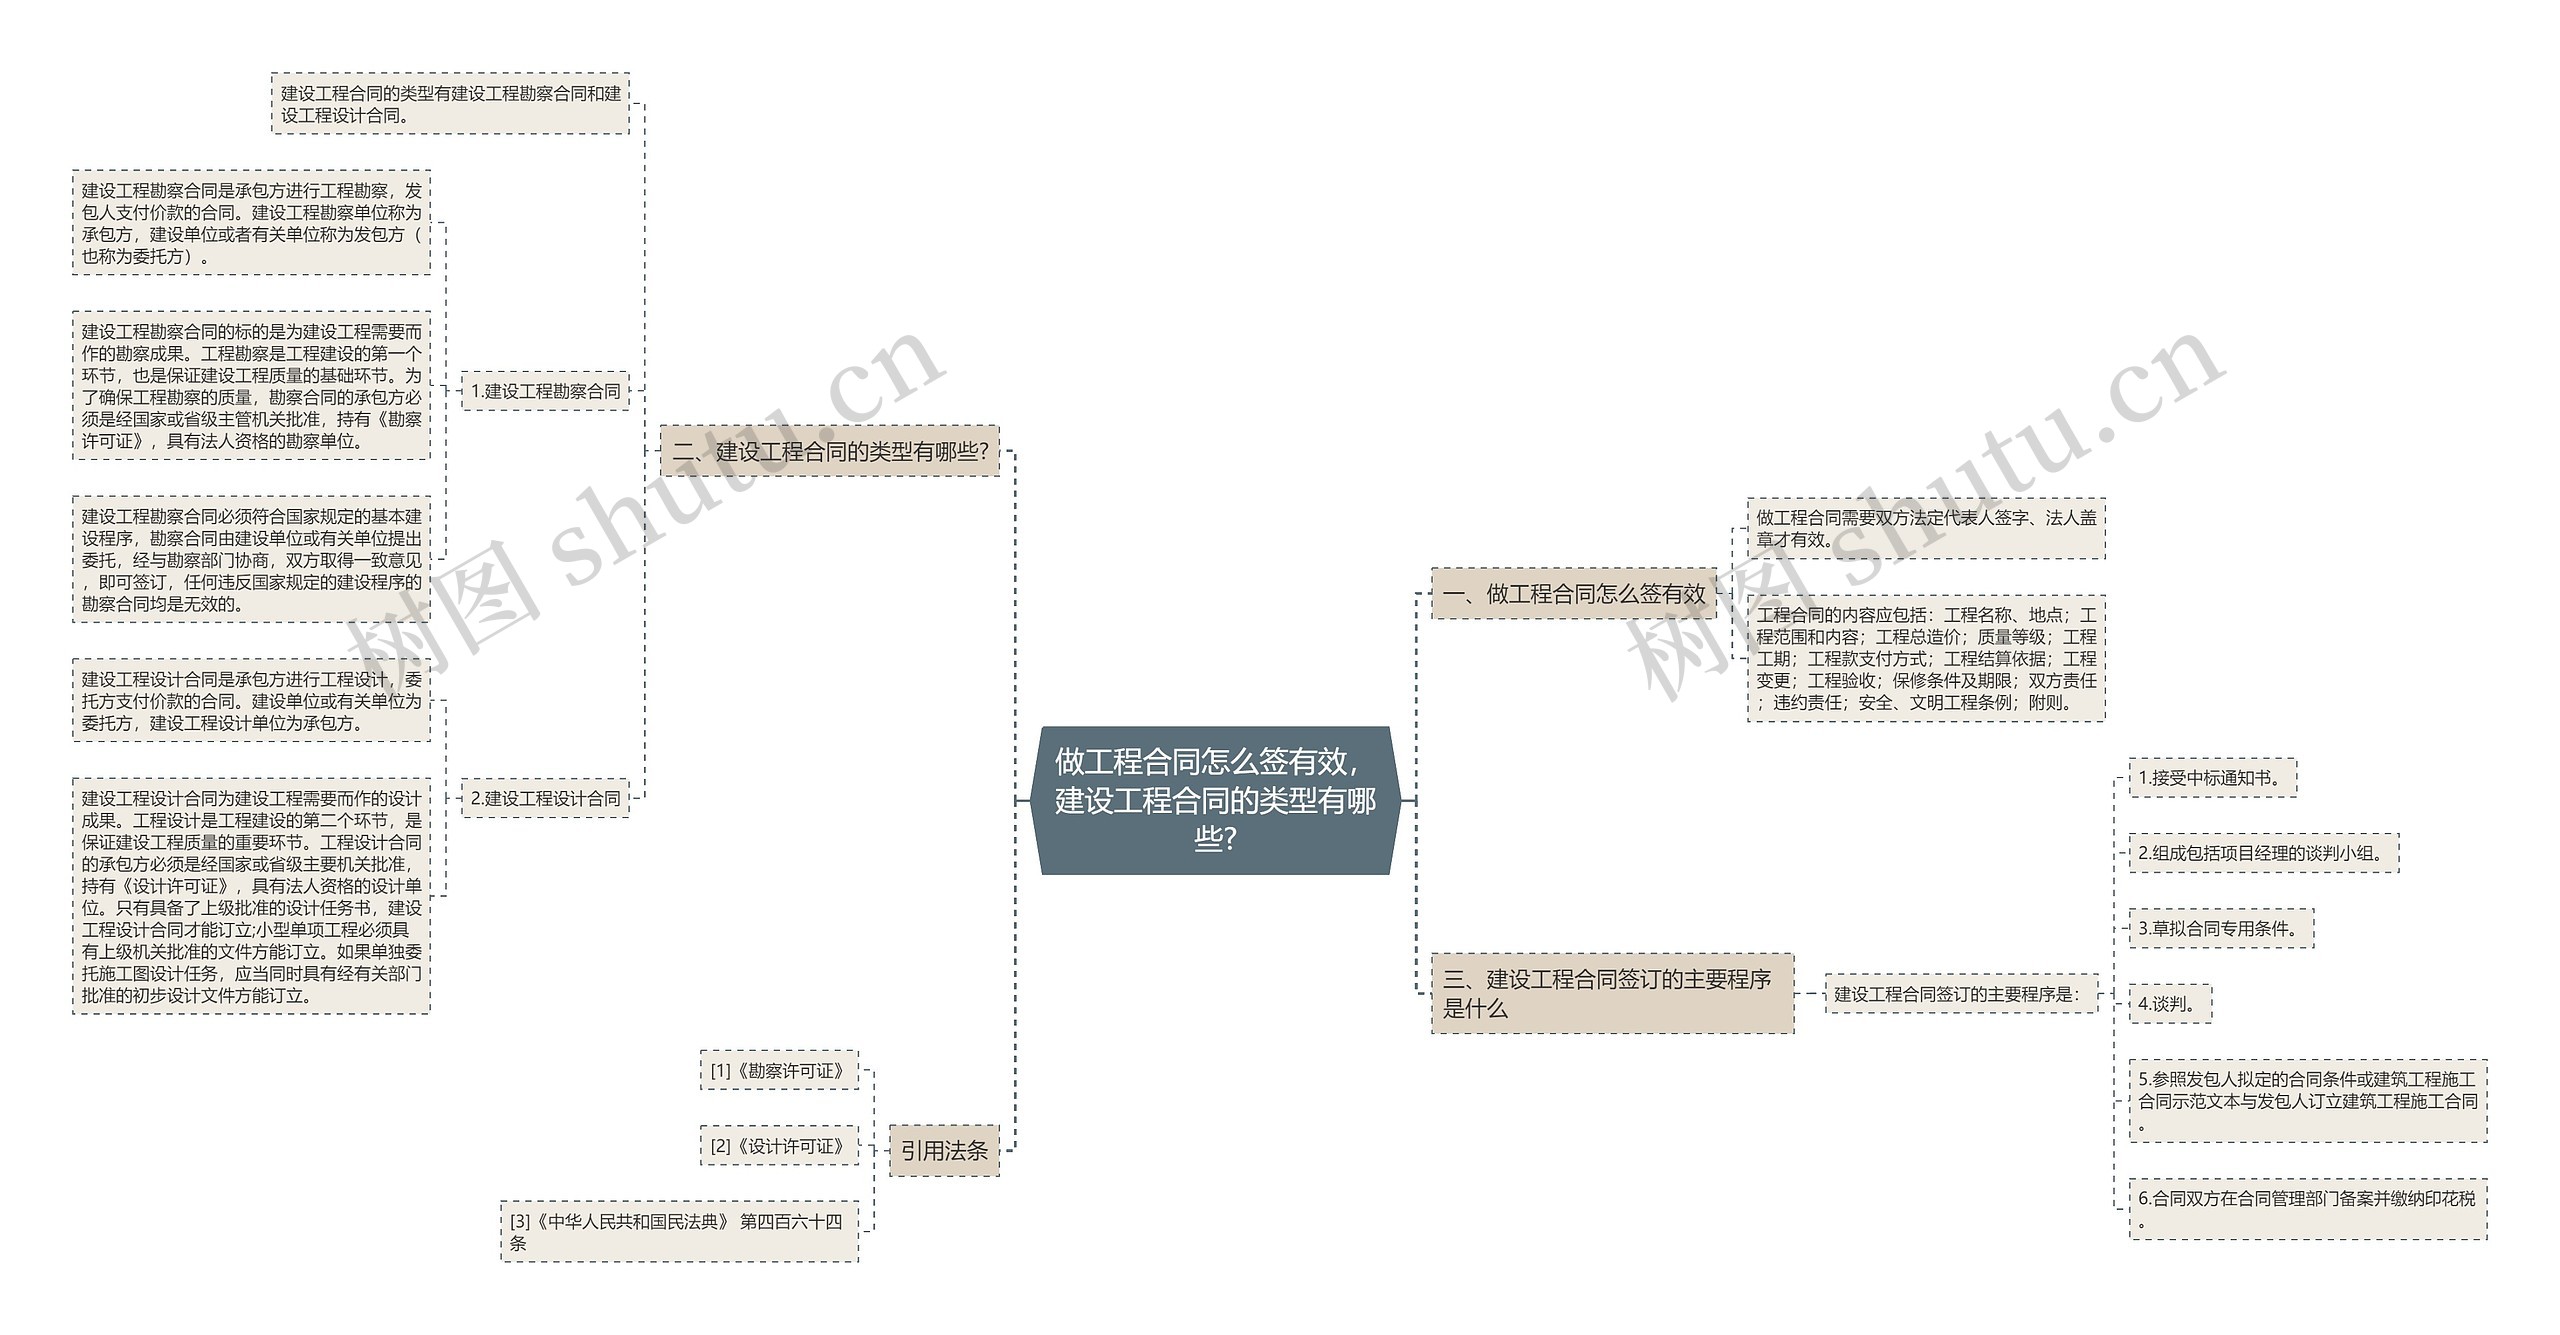Expand '二、建设工程合同的类型有哪些?' node
This screenshot has height=1335, width=2560.
pos(813,452)
